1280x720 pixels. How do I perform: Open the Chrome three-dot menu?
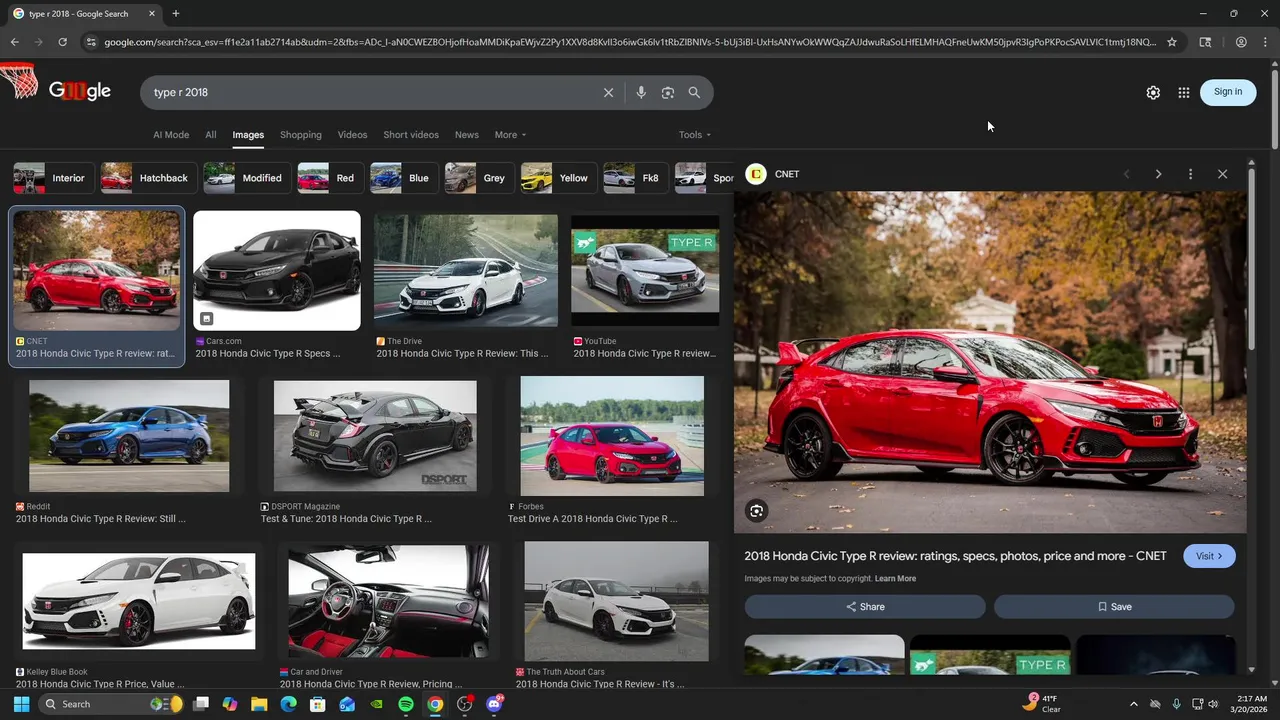point(1265,42)
